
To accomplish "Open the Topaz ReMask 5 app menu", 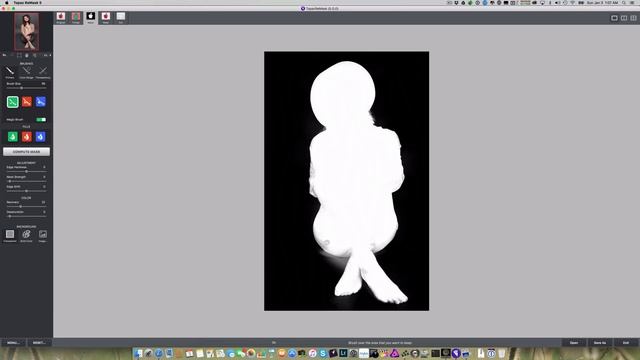I will pyautogui.click(x=27, y=2).
